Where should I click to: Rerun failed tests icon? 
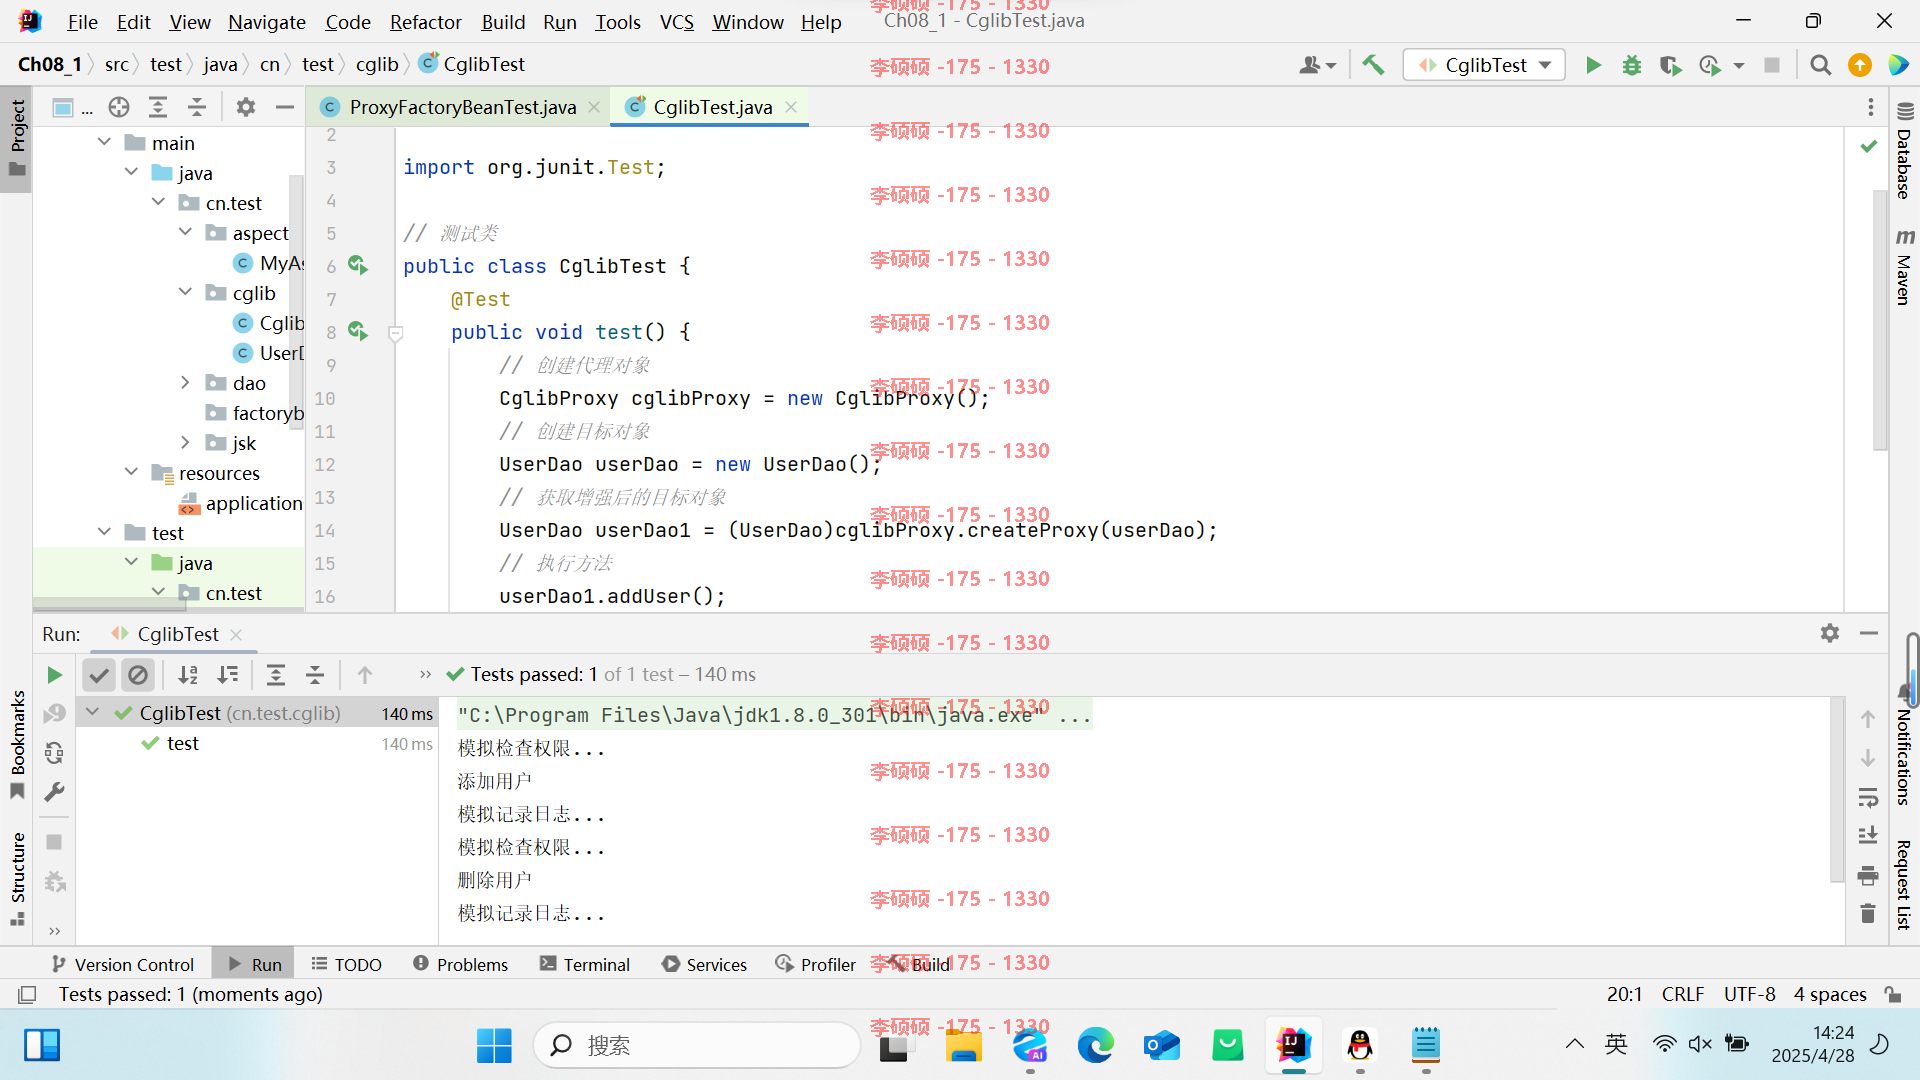(x=55, y=713)
